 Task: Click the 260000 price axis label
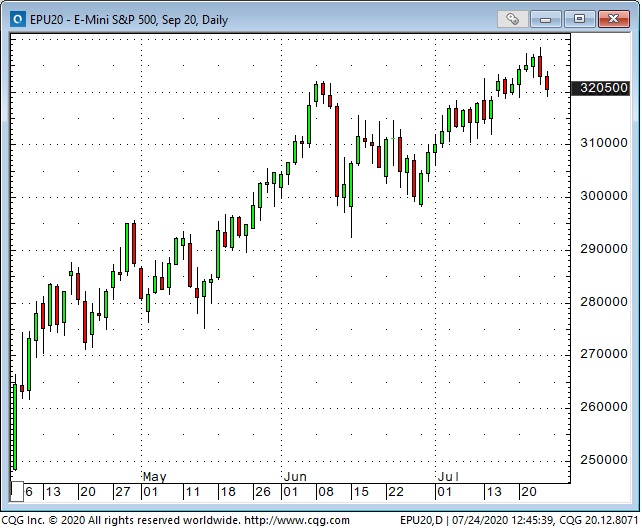(604, 407)
